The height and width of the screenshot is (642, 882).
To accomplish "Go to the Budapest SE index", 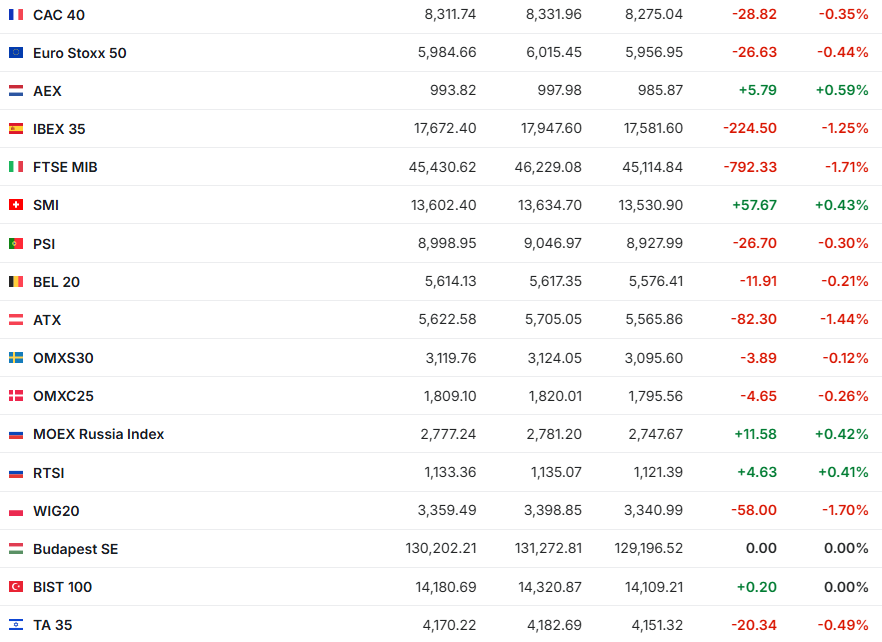I will 75,549.
